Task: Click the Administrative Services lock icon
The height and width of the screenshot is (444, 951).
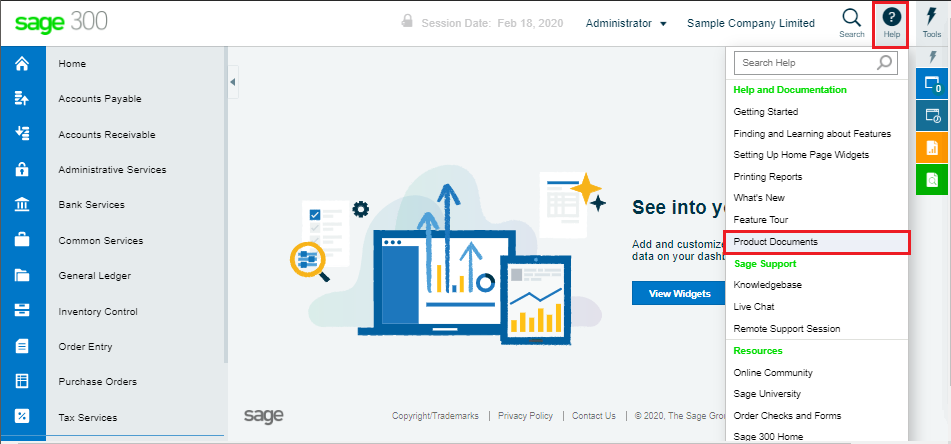Action: pos(22,169)
